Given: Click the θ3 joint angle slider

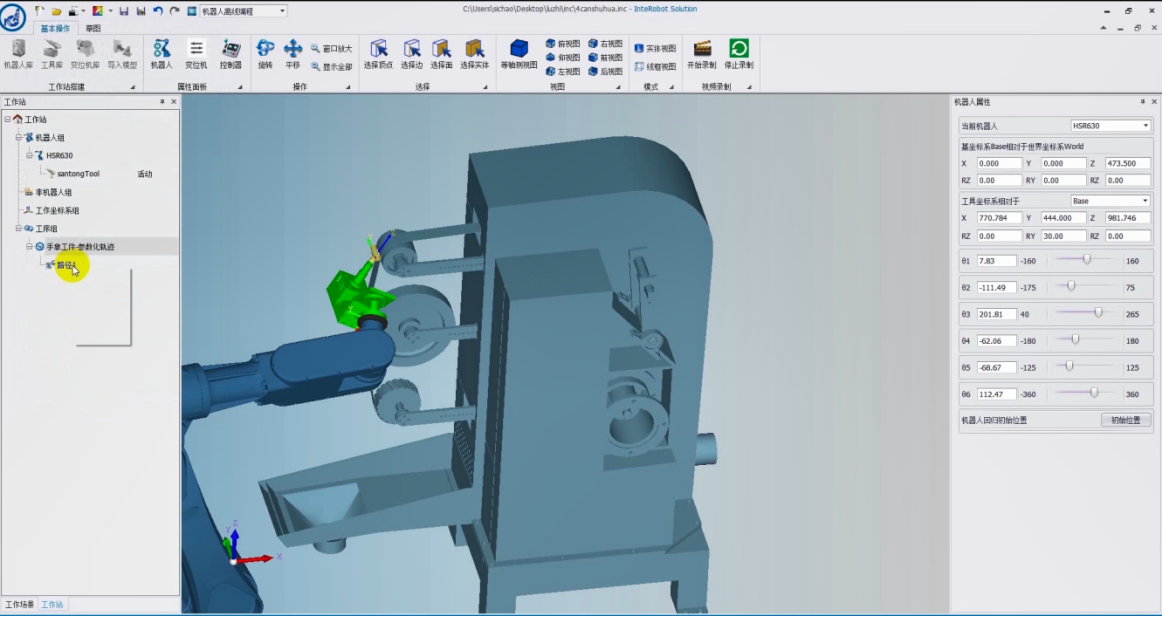Looking at the screenshot, I should click(x=1086, y=313).
